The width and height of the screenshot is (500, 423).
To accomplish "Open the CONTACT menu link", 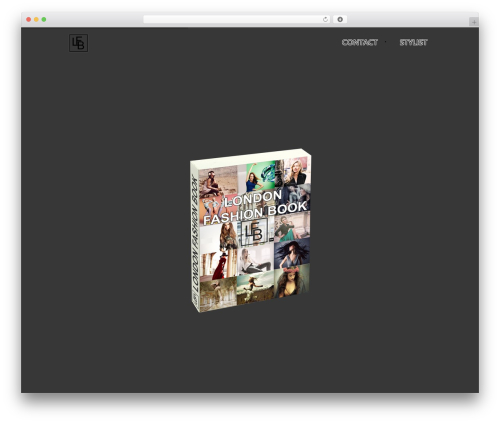I will pyautogui.click(x=360, y=42).
